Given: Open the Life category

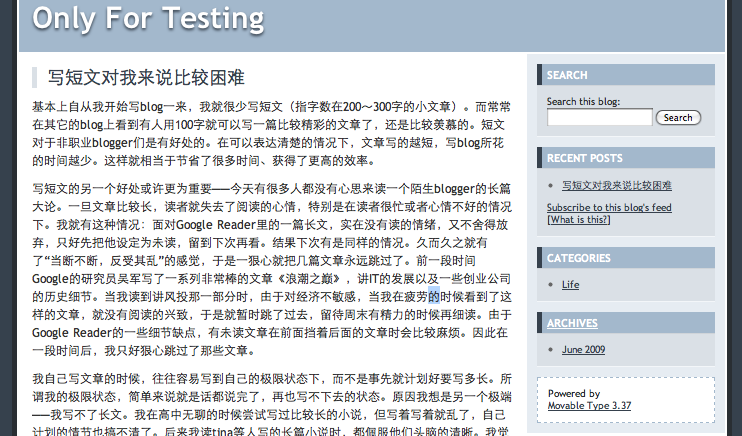Looking at the screenshot, I should pyautogui.click(x=570, y=285).
